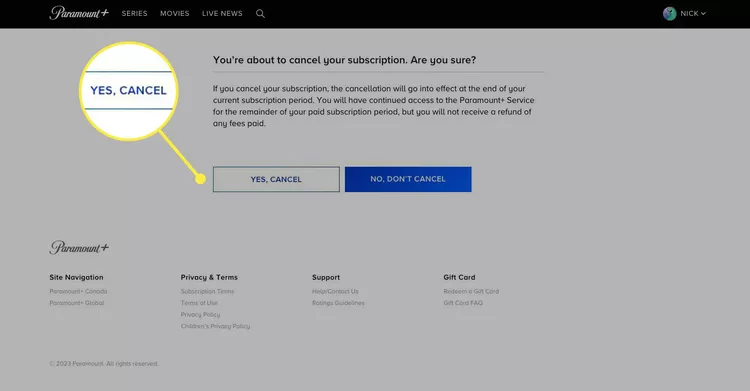This screenshot has height=391, width=750.
Task: Open the SERIES menu
Action: pos(134,13)
